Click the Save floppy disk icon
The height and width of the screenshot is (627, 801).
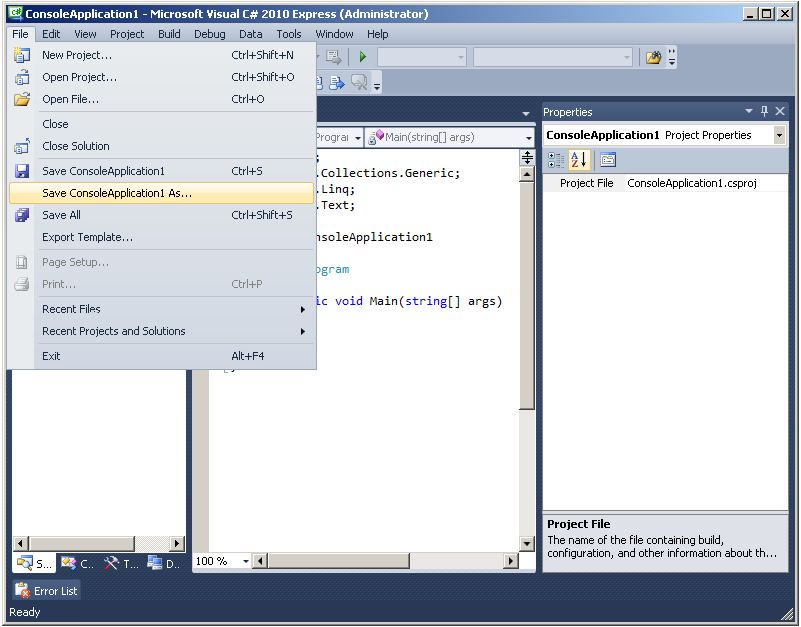[x=21, y=171]
